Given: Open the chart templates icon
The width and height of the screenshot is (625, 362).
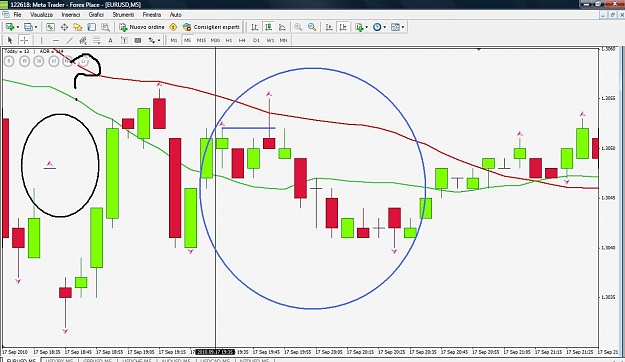Looking at the screenshot, I should (395, 27).
